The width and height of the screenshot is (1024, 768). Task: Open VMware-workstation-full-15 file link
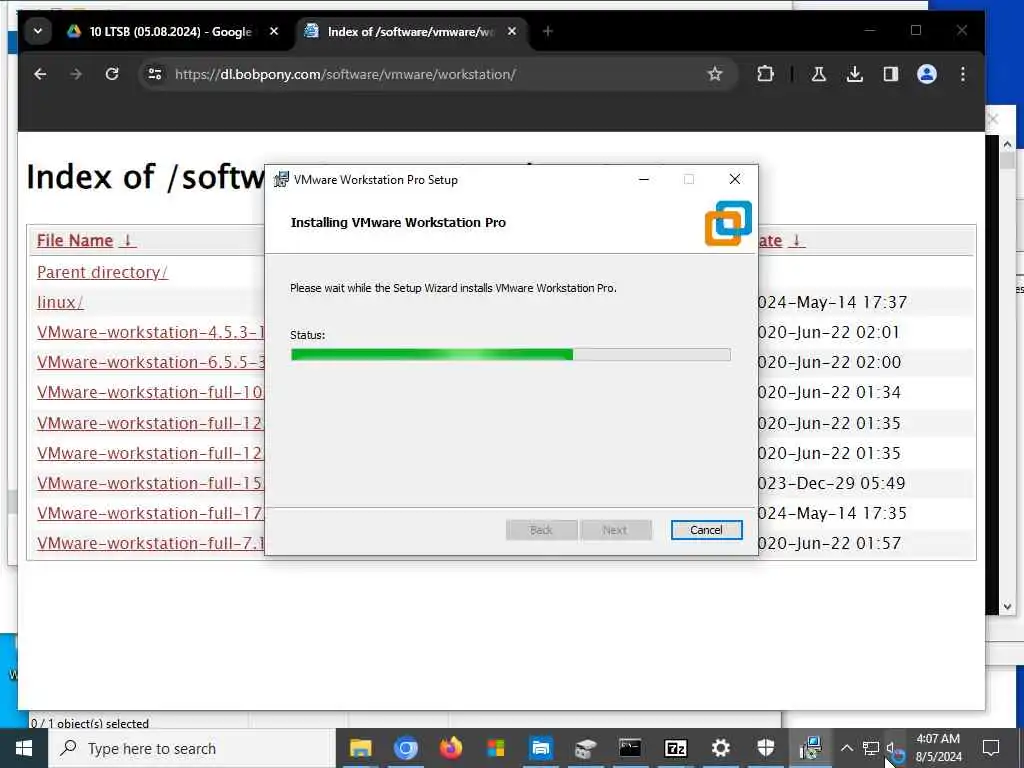pyautogui.click(x=151, y=483)
